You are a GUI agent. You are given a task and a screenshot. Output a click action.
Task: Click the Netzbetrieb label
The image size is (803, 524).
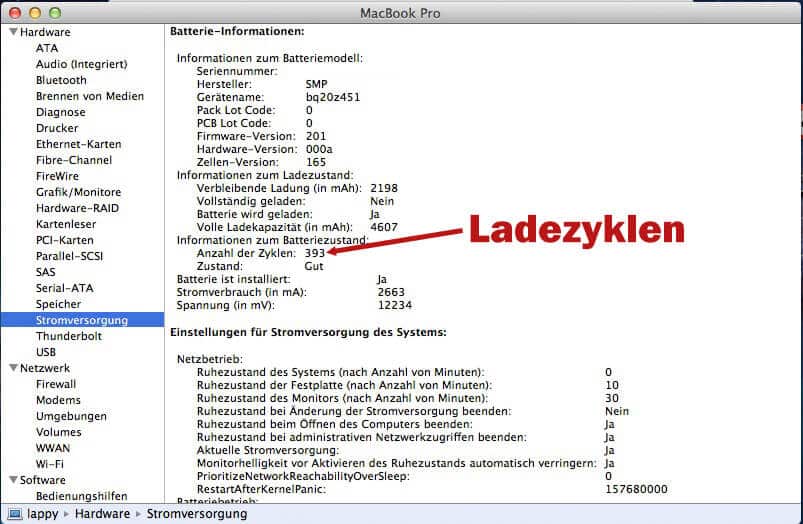pyautogui.click(x=209, y=359)
